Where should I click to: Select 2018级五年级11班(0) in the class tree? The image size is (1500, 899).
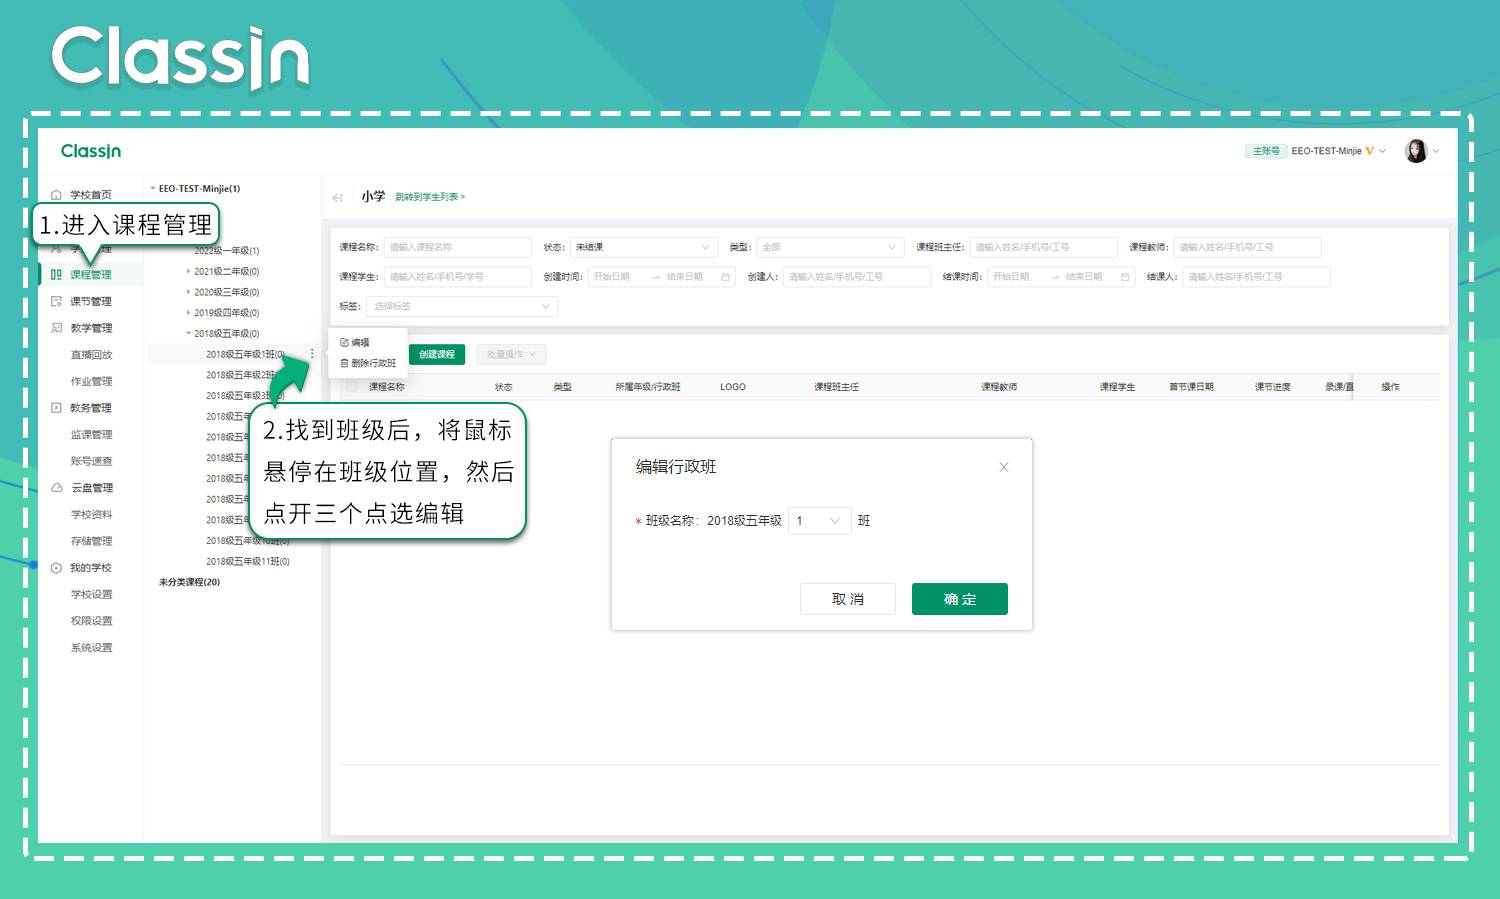(x=247, y=562)
